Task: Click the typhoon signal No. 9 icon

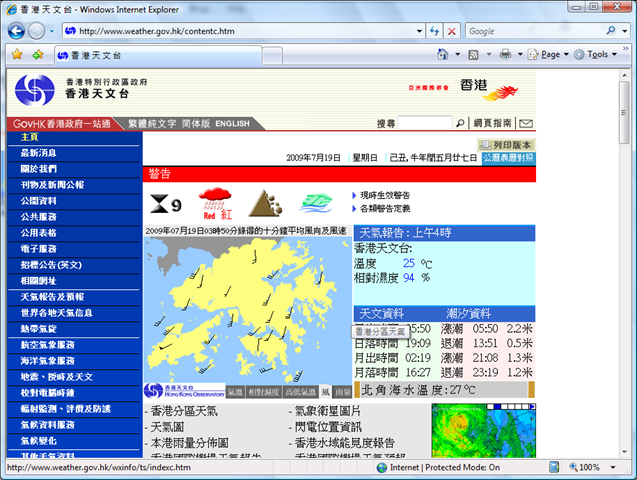Action: coord(165,204)
